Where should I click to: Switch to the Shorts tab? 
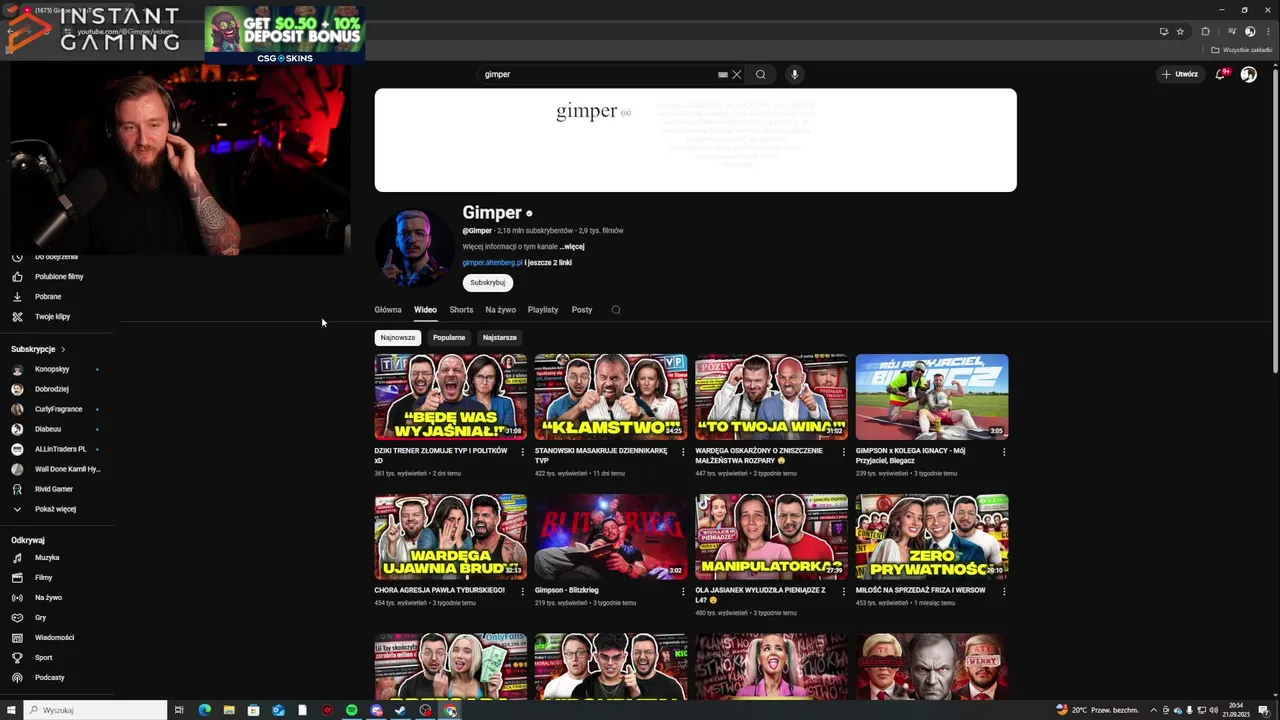tap(461, 310)
